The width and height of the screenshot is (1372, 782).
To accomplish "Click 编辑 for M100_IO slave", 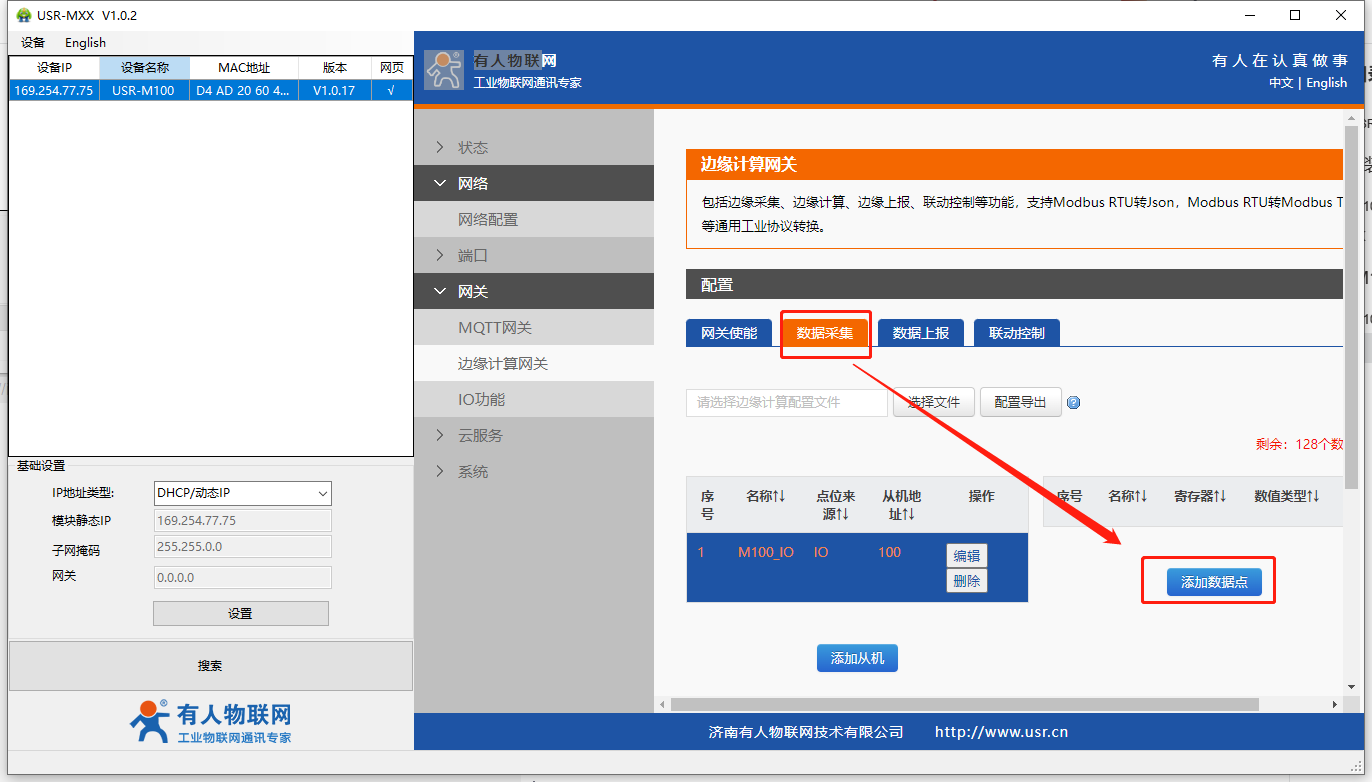I will 967,556.
